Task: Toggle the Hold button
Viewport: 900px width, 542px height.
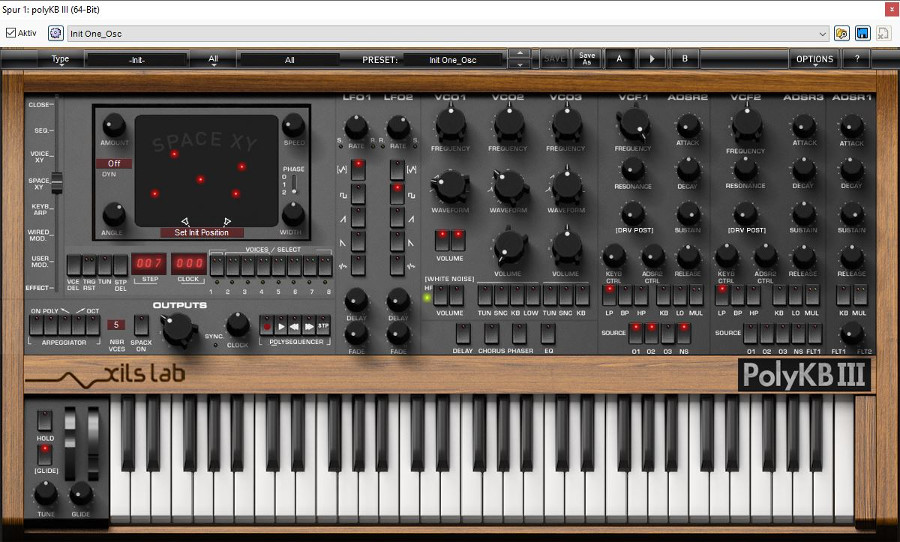Action: click(x=45, y=421)
